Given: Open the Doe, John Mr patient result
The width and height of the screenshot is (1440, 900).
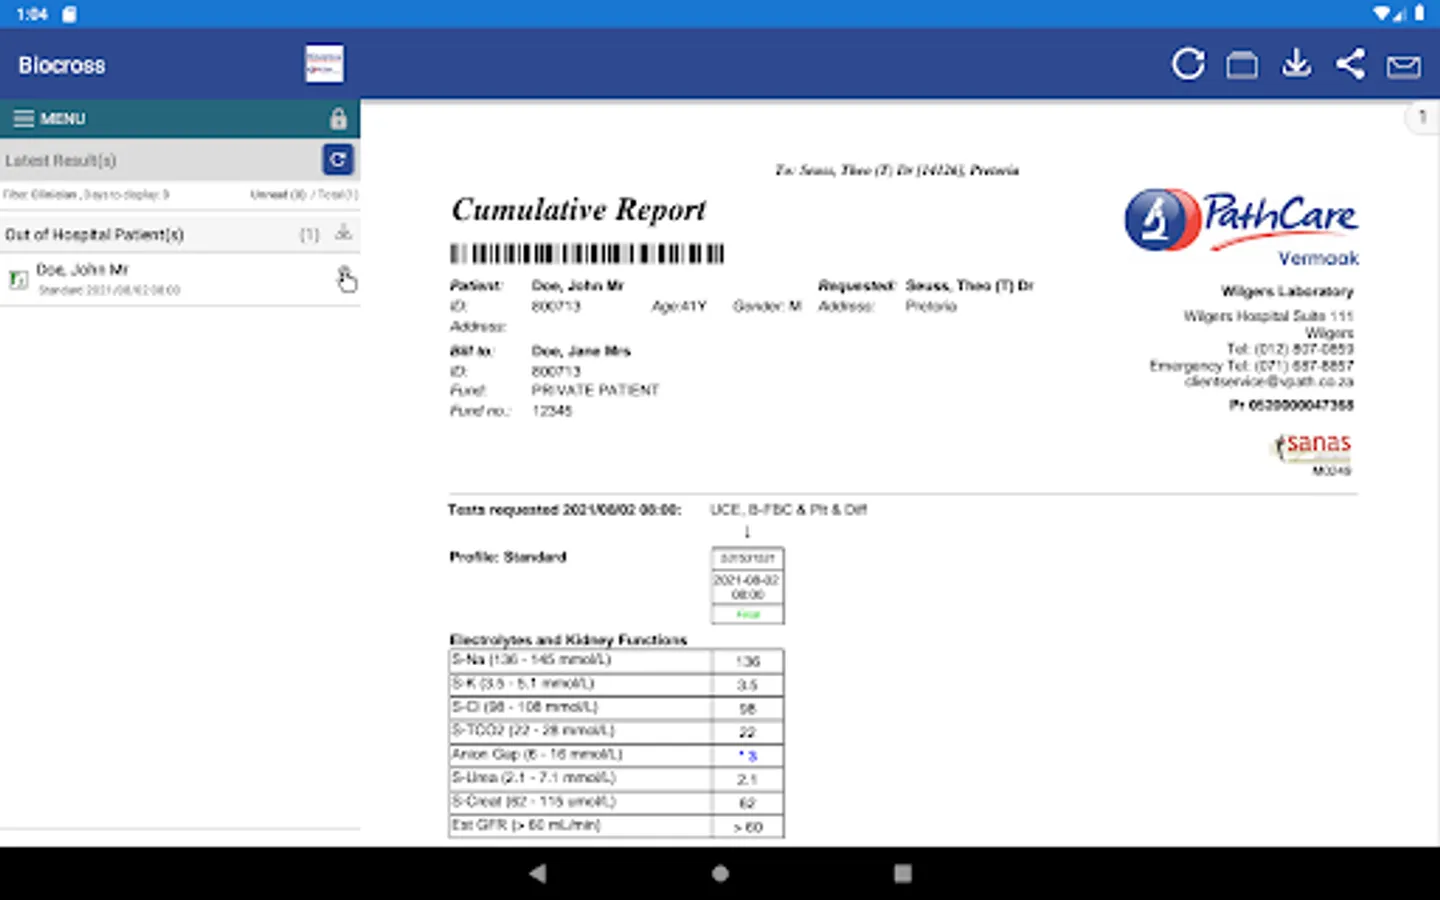Looking at the screenshot, I should pos(180,279).
